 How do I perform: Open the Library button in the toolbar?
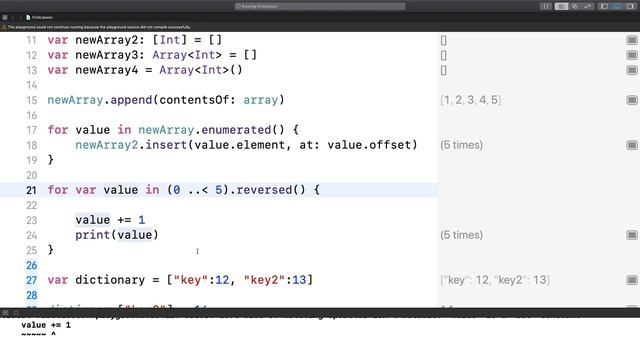pyautogui.click(x=546, y=6)
